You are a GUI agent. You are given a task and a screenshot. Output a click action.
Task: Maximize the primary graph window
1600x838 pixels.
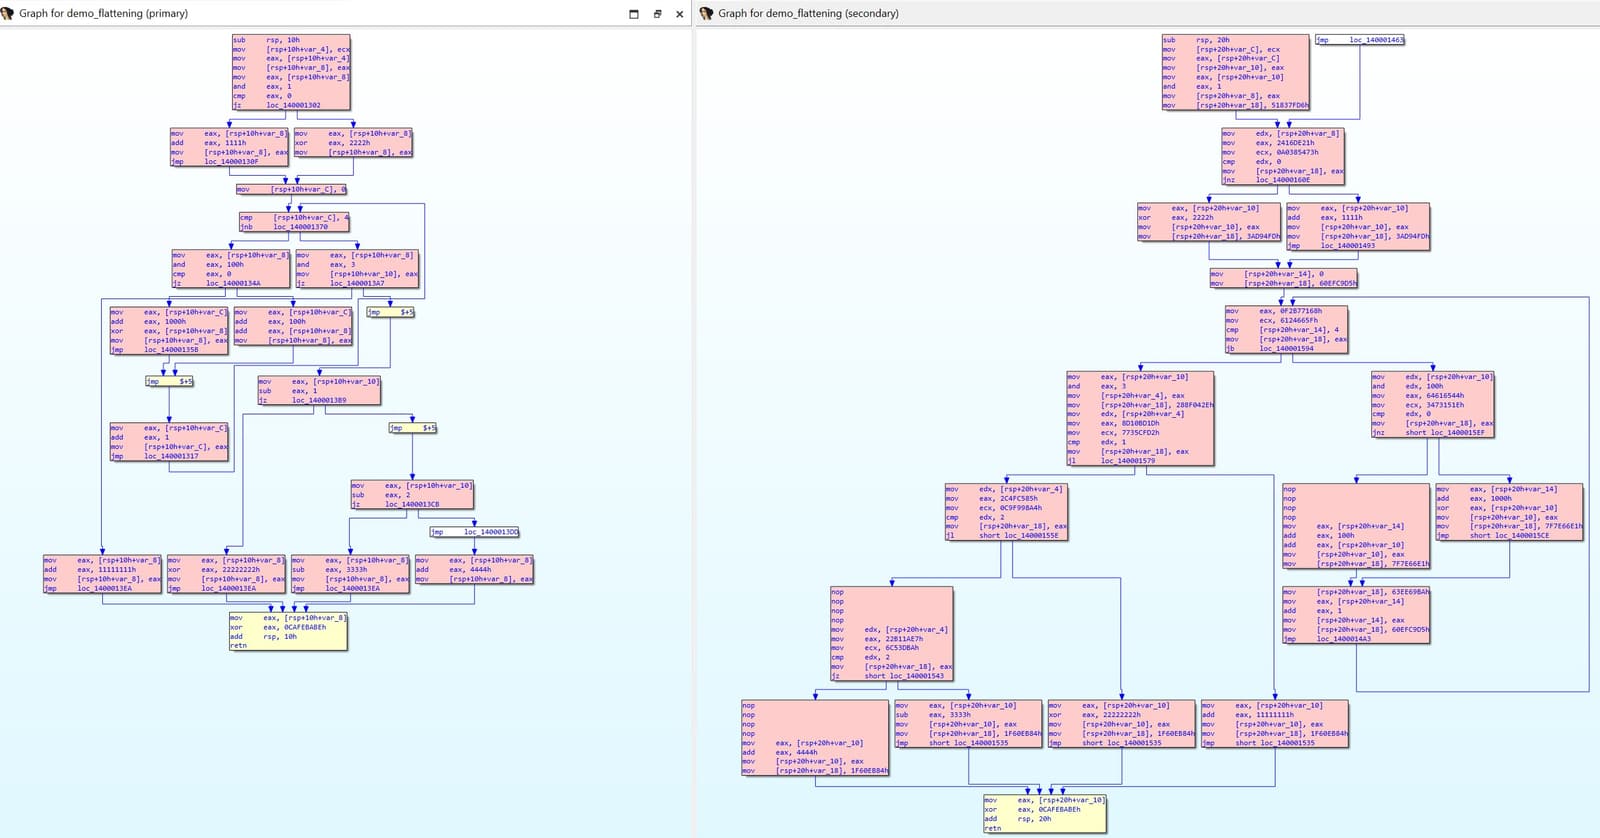coord(634,14)
